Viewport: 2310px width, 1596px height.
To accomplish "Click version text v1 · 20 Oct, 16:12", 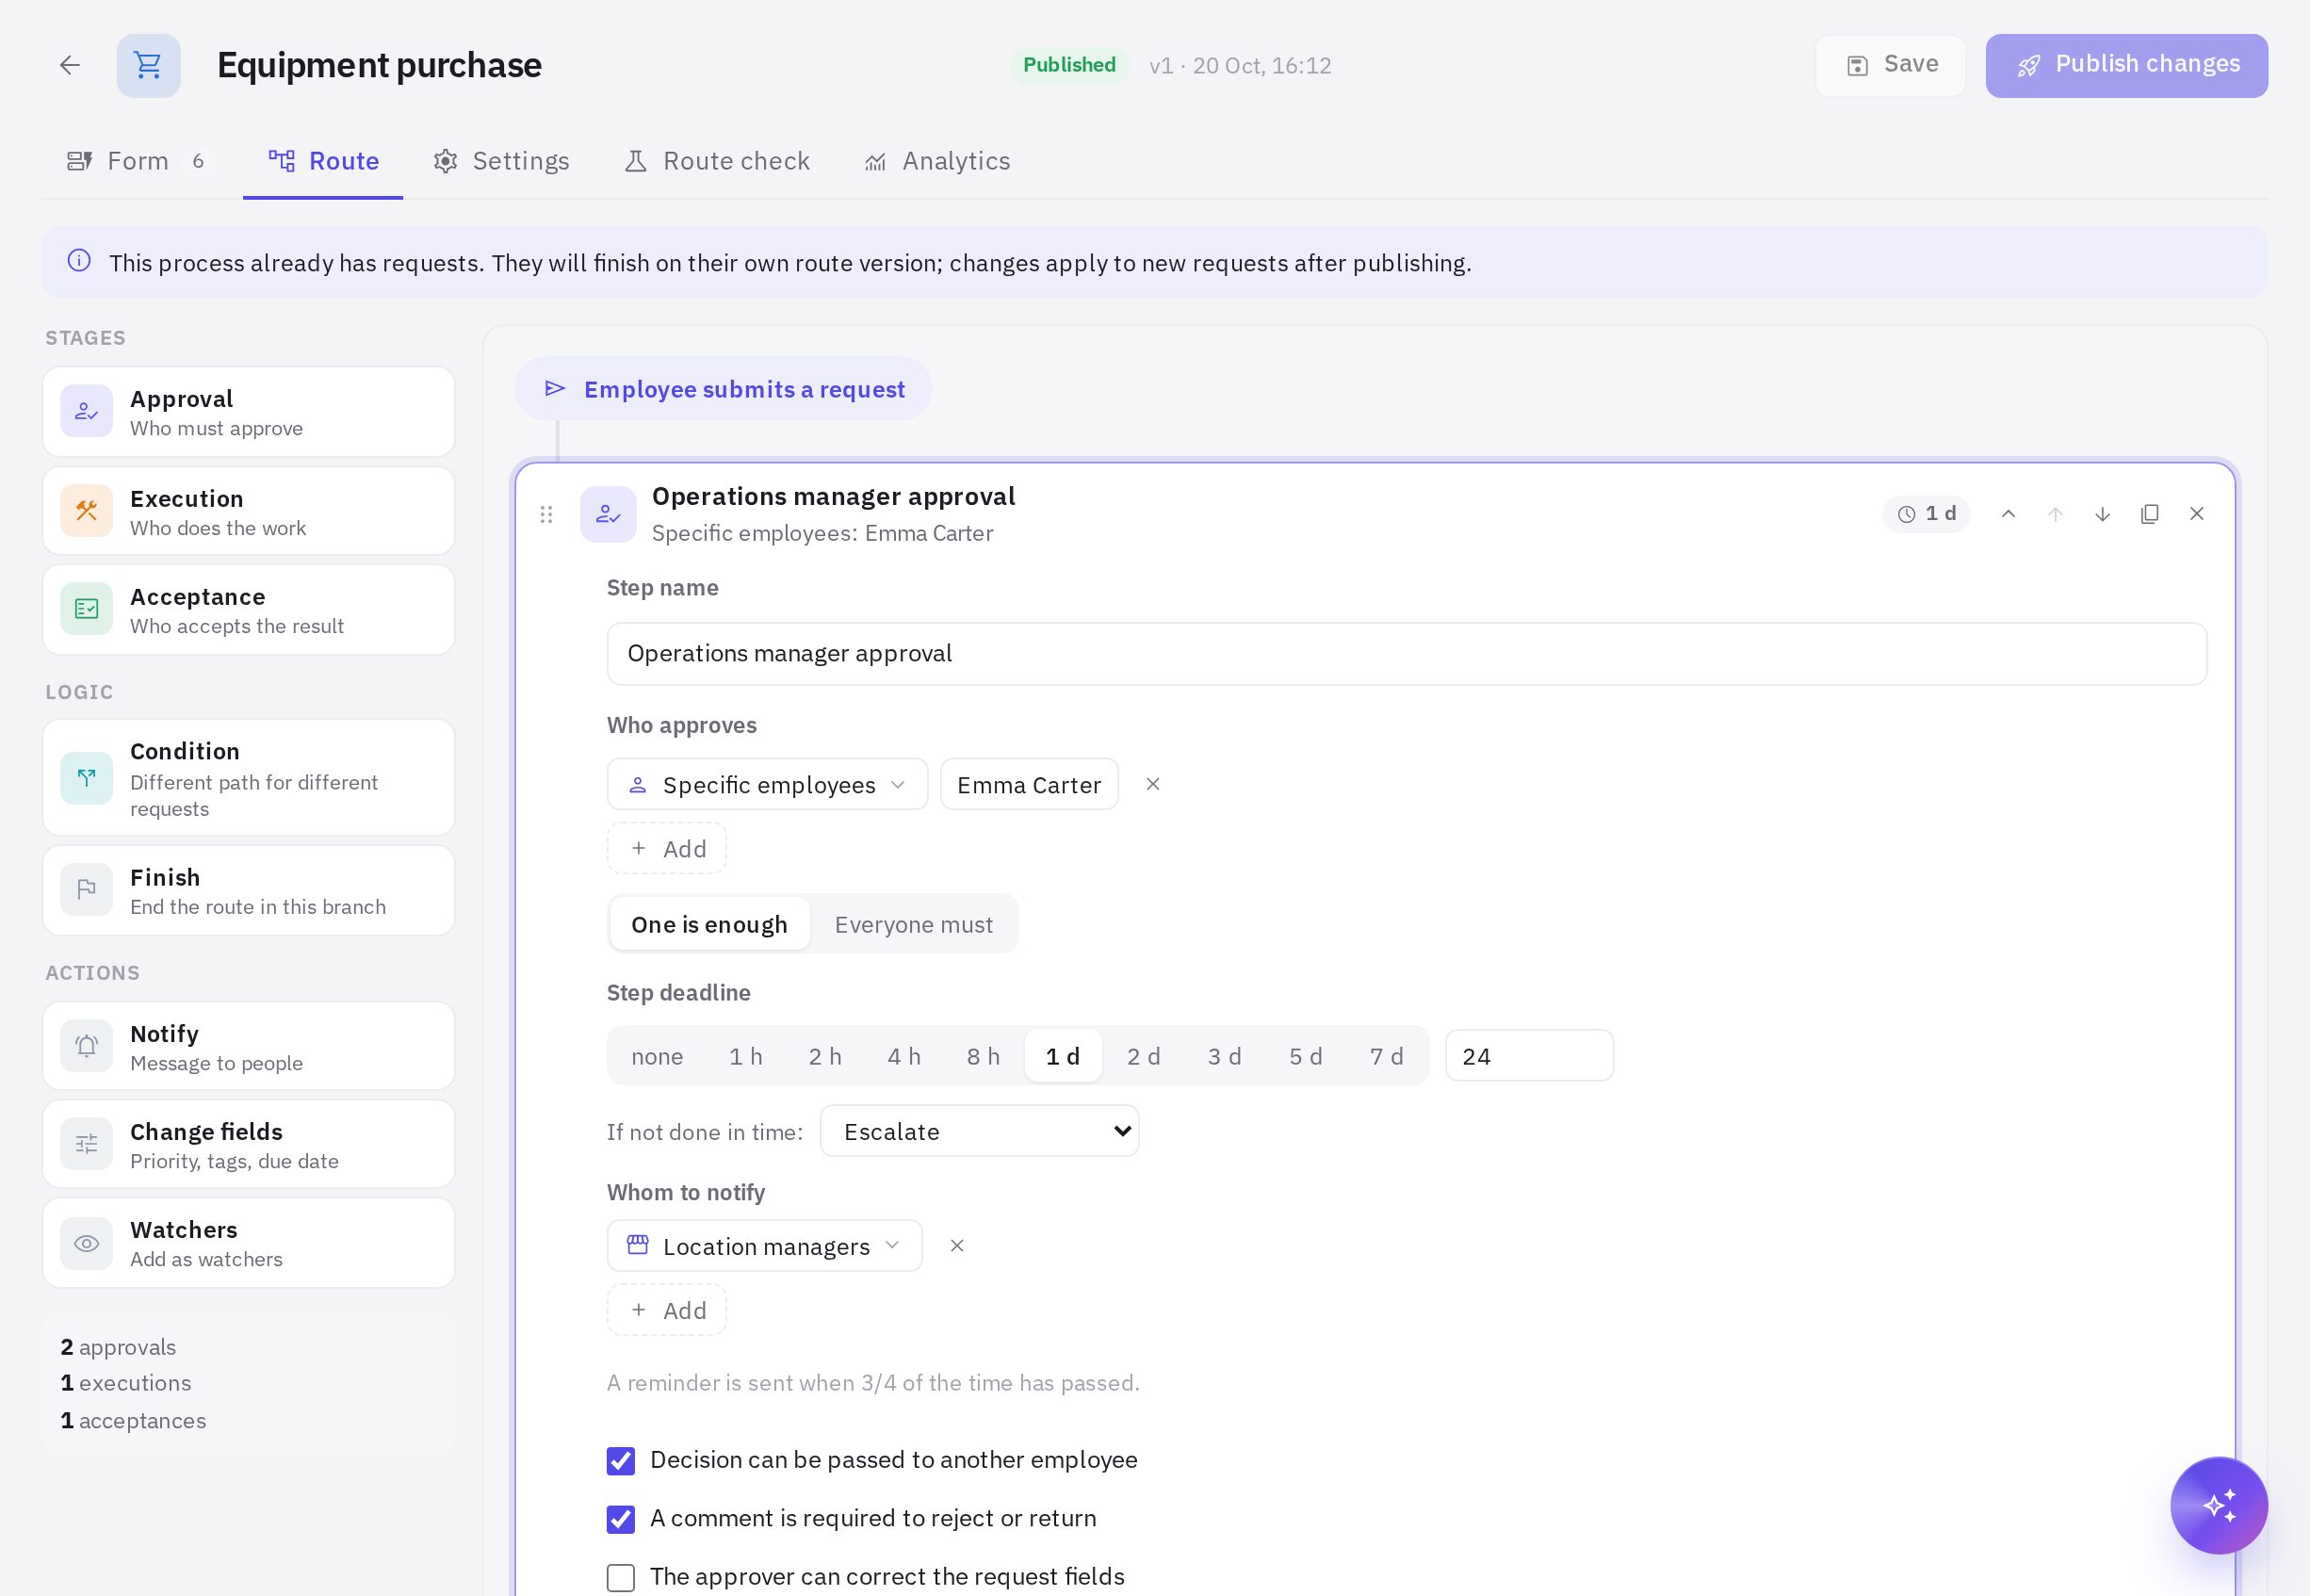I will pos(1240,66).
